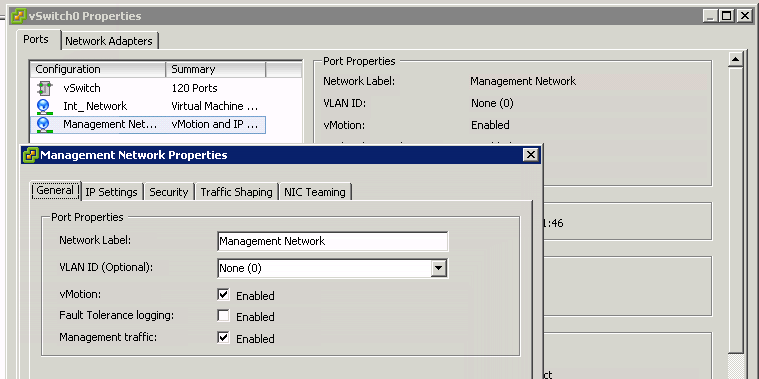
Task: Click the Virtual Machine summary cell
Action: click(215, 106)
